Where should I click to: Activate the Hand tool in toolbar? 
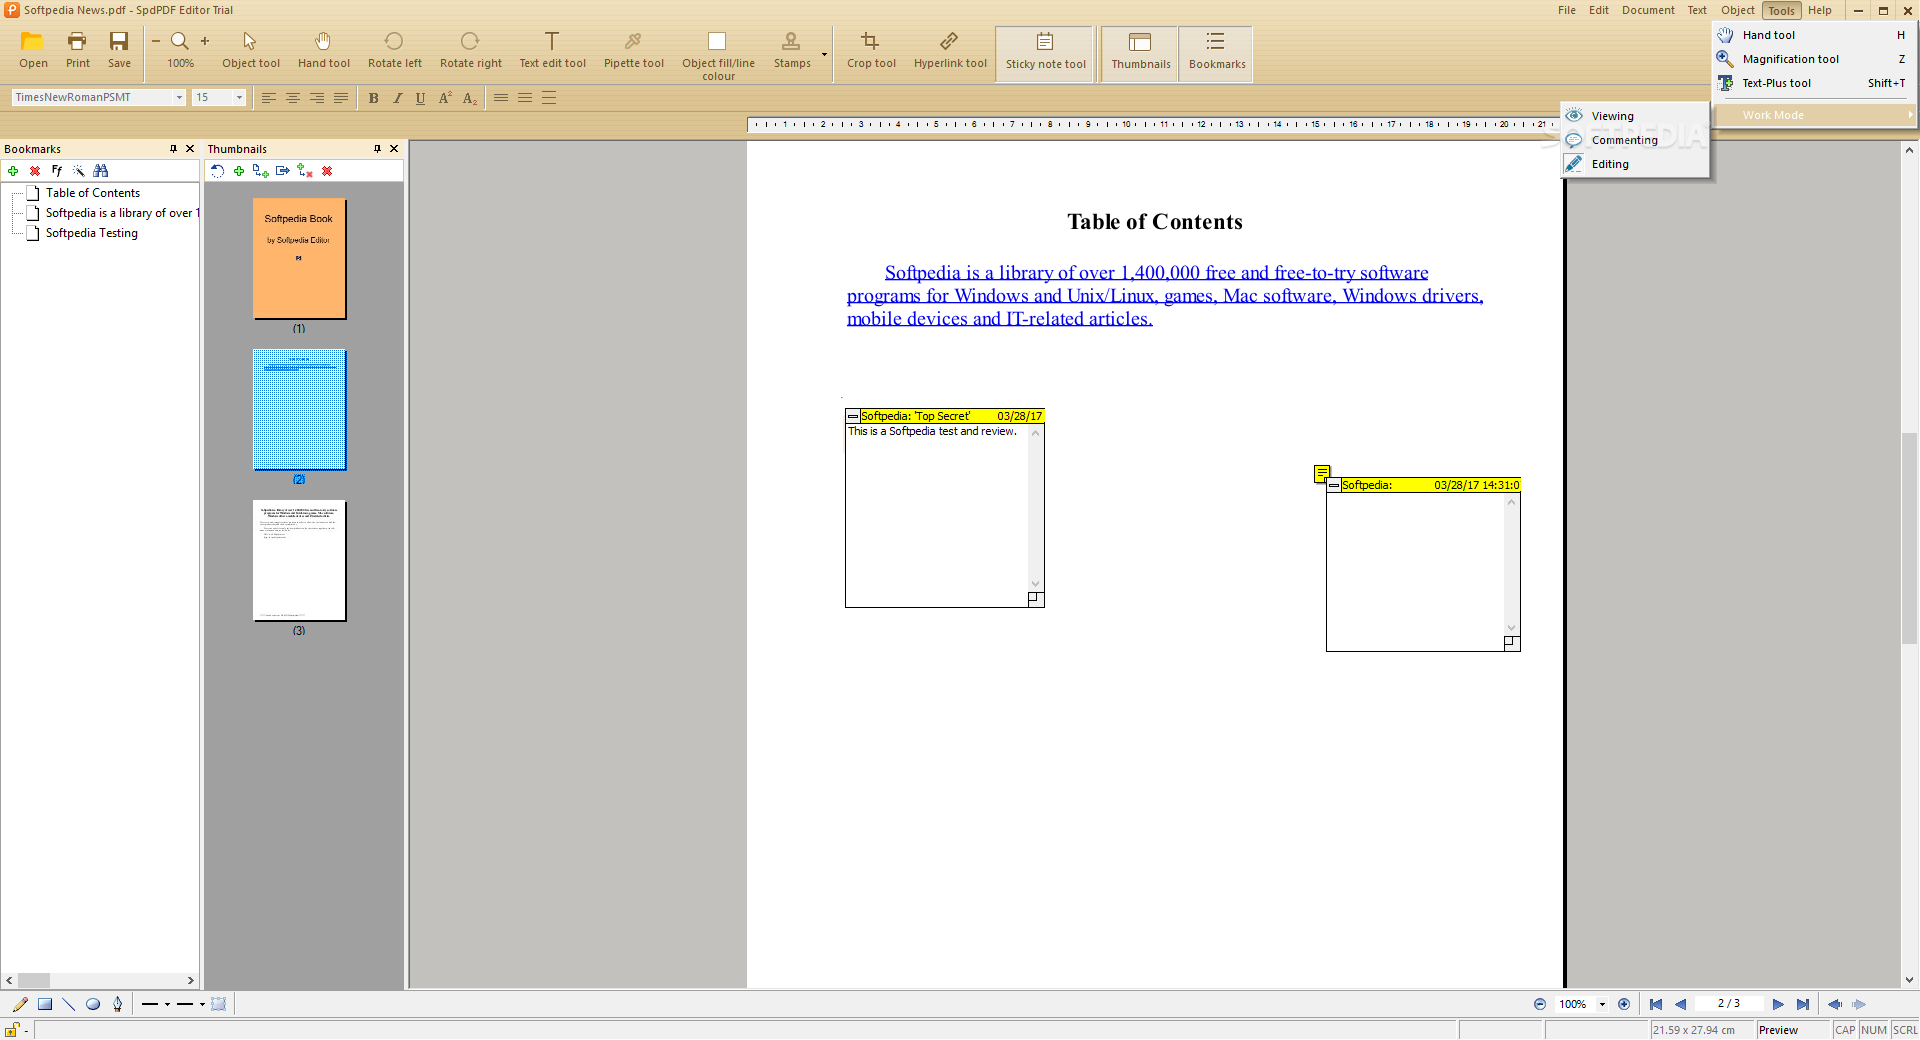[323, 50]
